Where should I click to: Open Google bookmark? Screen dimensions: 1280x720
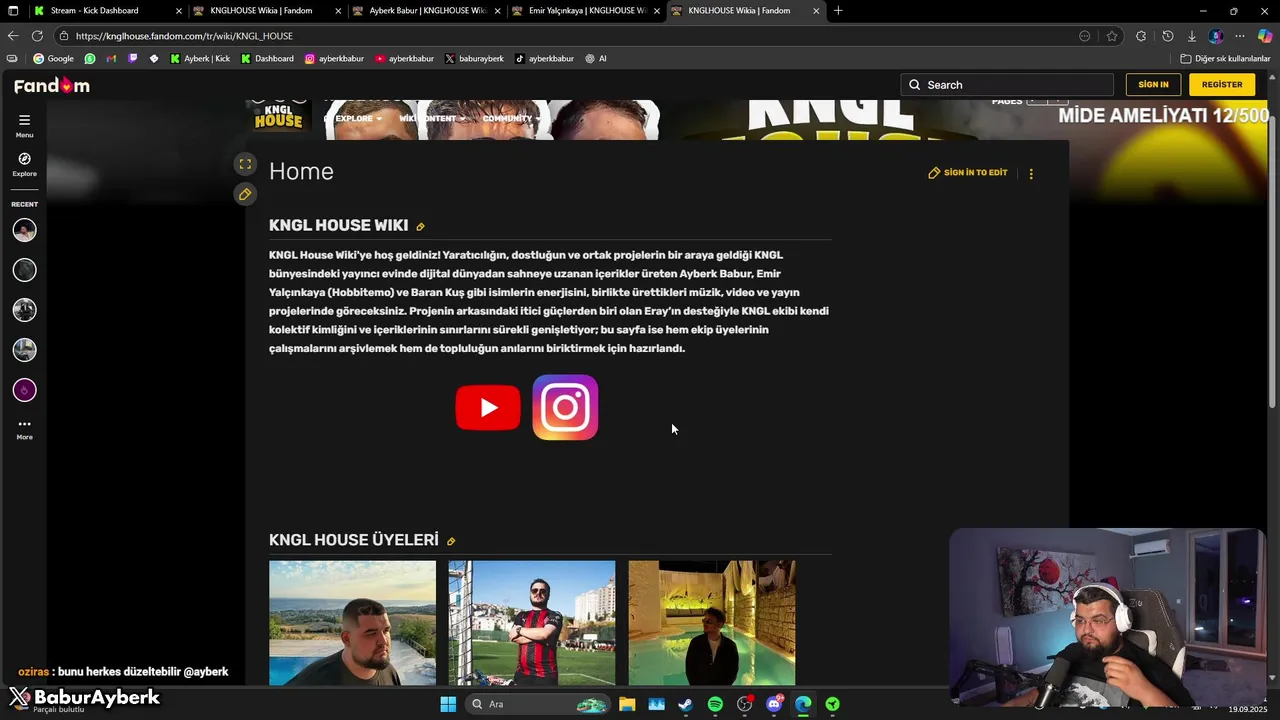pos(54,59)
